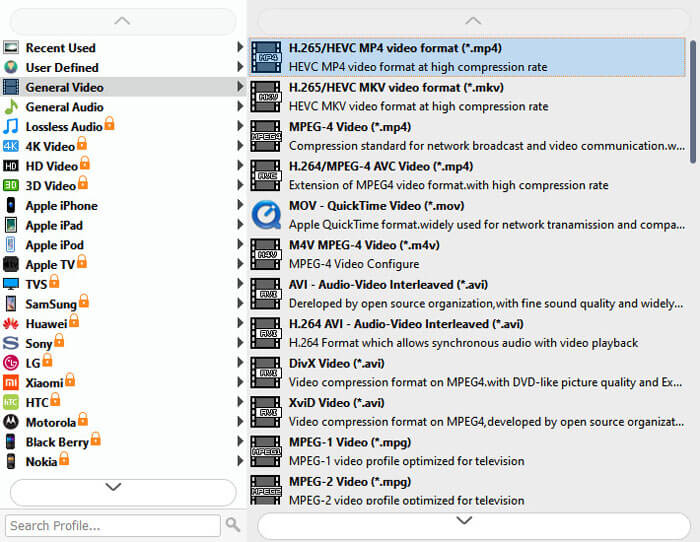The image size is (700, 542).
Task: Expand the Apple iPhone submenu arrow
Action: click(x=240, y=205)
